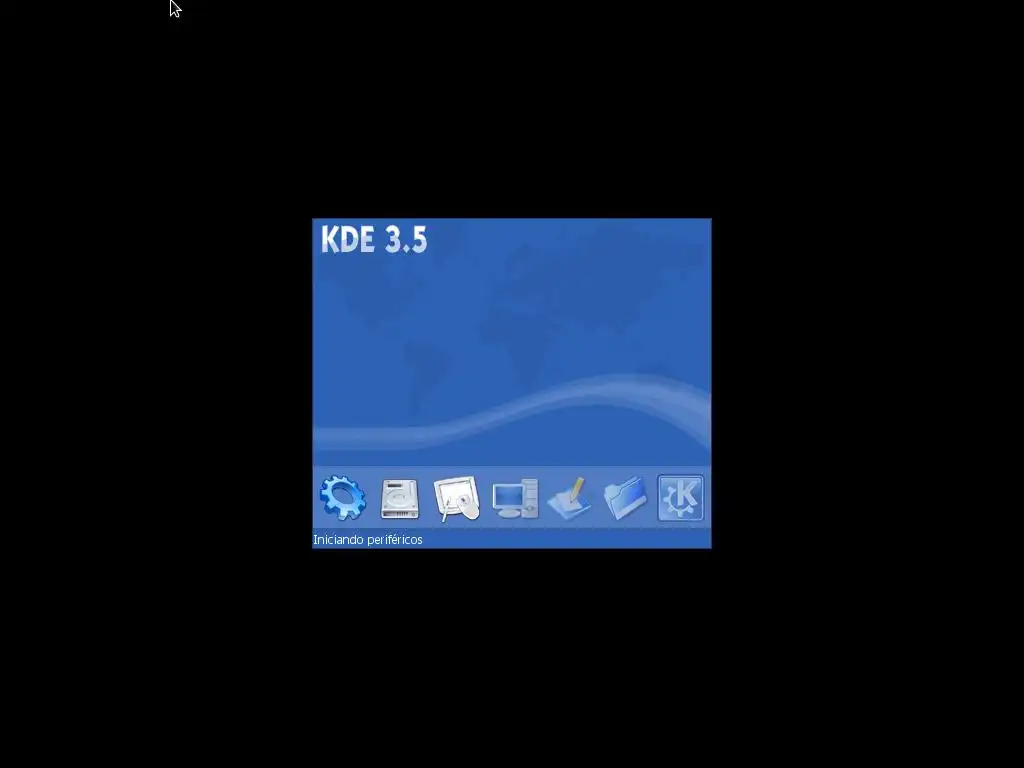
Task: Click the pencil and paper icon
Action: pos(569,498)
